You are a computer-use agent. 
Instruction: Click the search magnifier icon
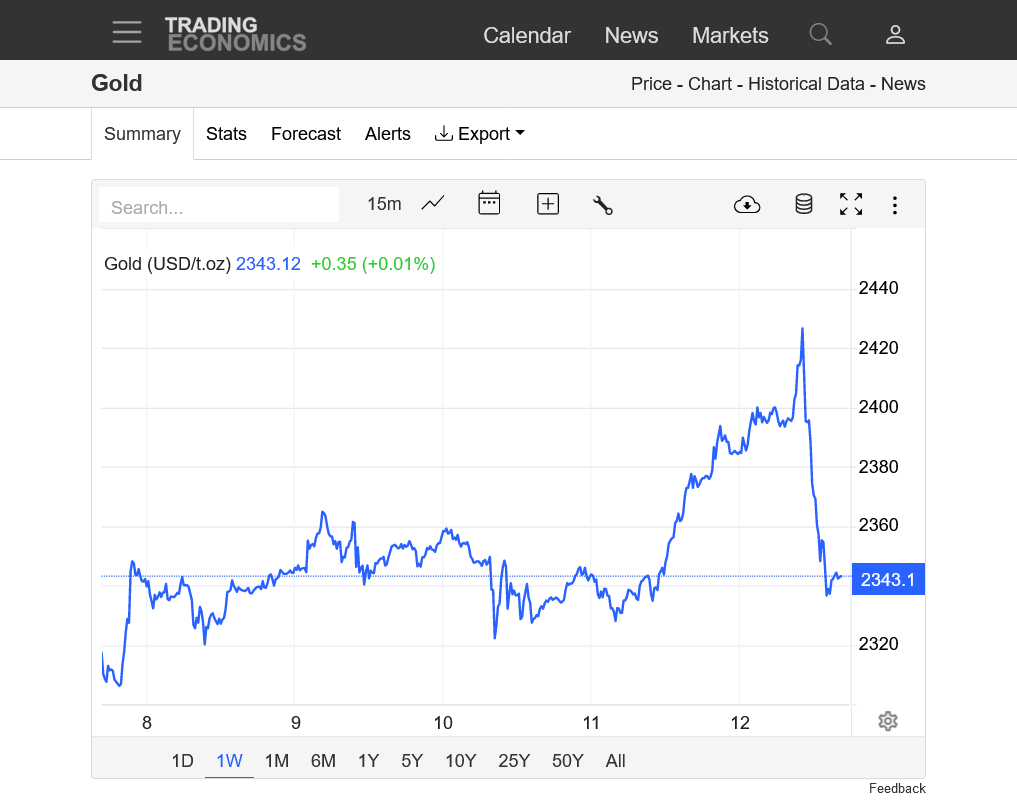click(x=820, y=35)
